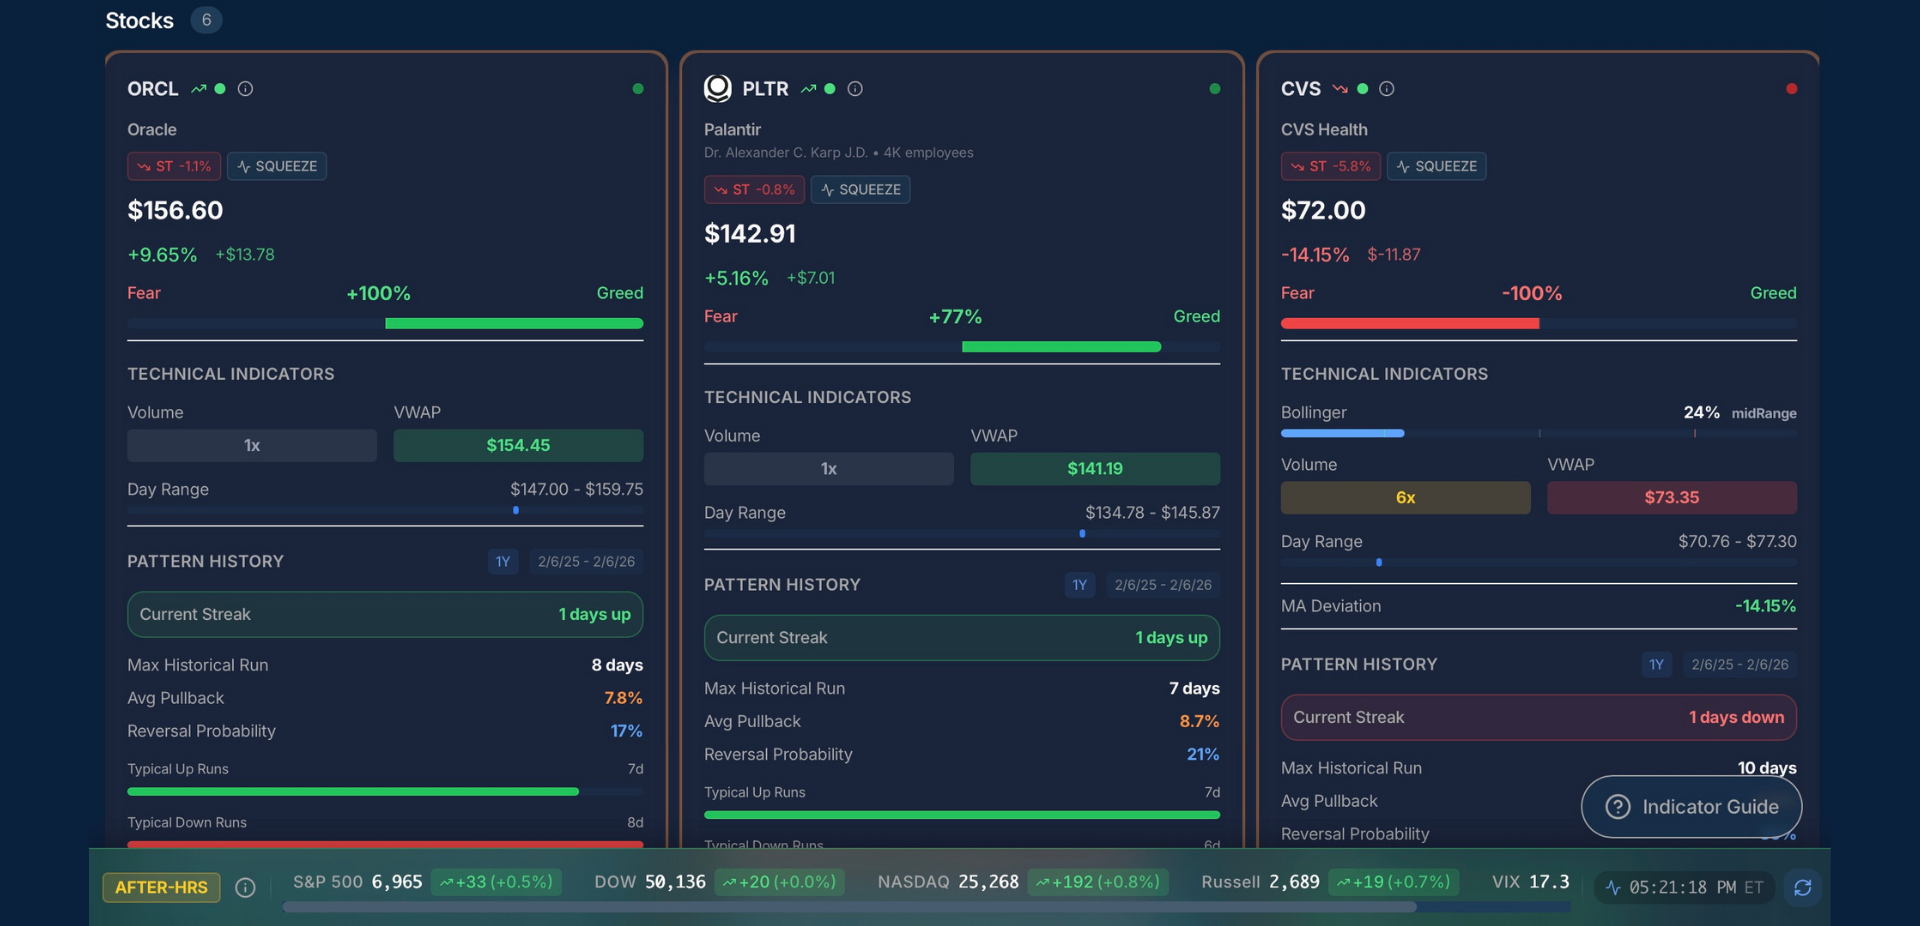The height and width of the screenshot is (926, 1920).
Task: Click the AFTER-HRS market status badge
Action: tap(161, 887)
